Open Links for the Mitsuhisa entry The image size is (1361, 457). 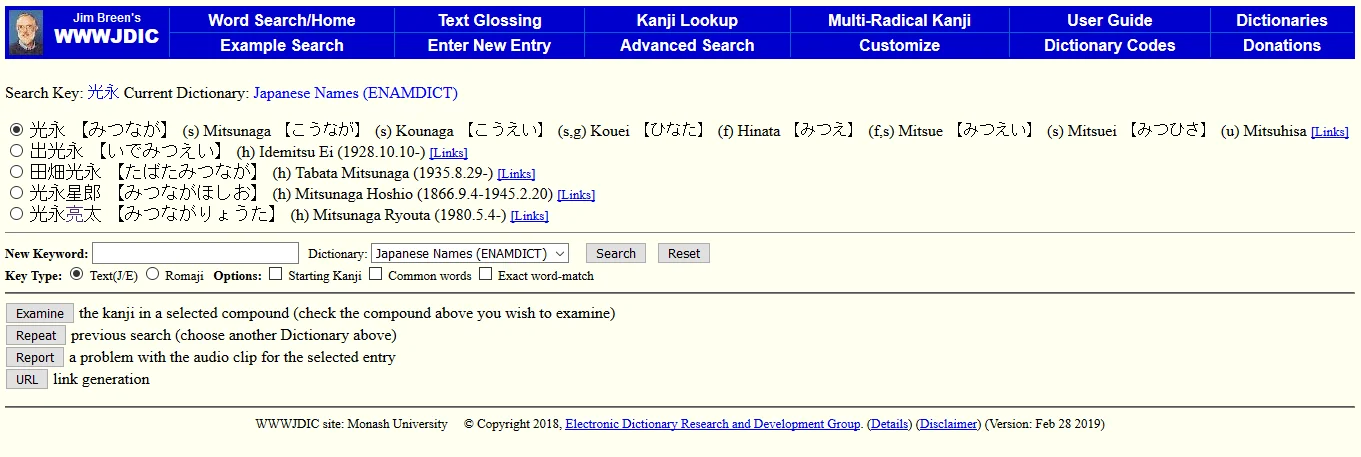(1329, 132)
